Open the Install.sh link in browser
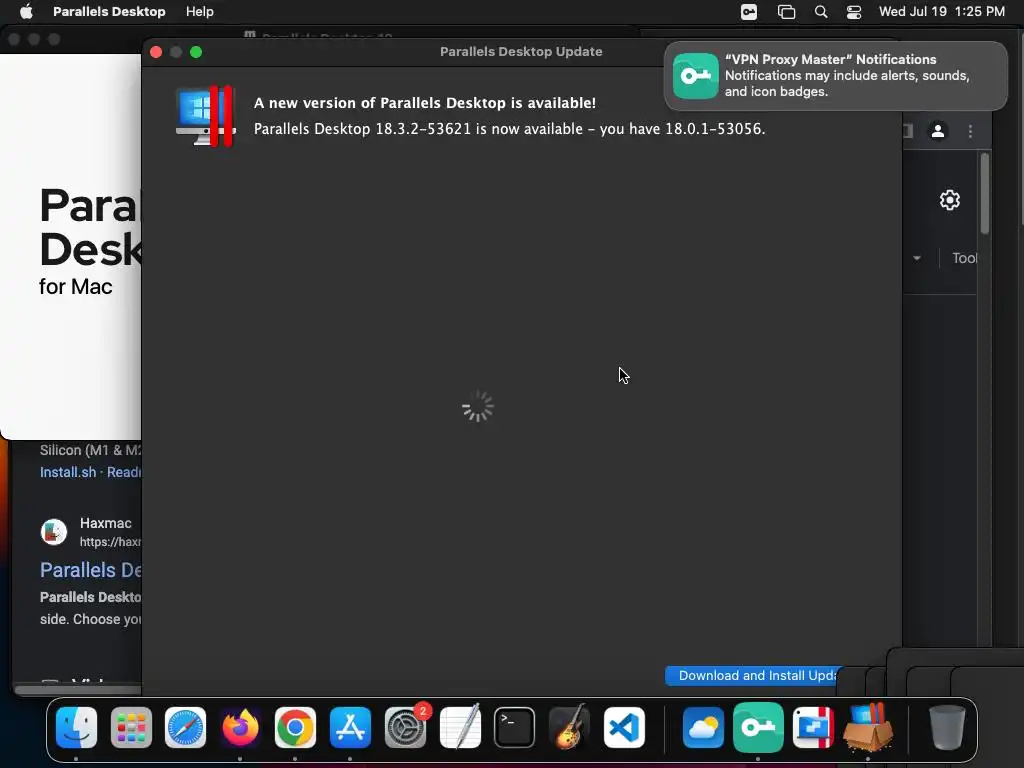1024x768 pixels. pyautogui.click(x=68, y=472)
